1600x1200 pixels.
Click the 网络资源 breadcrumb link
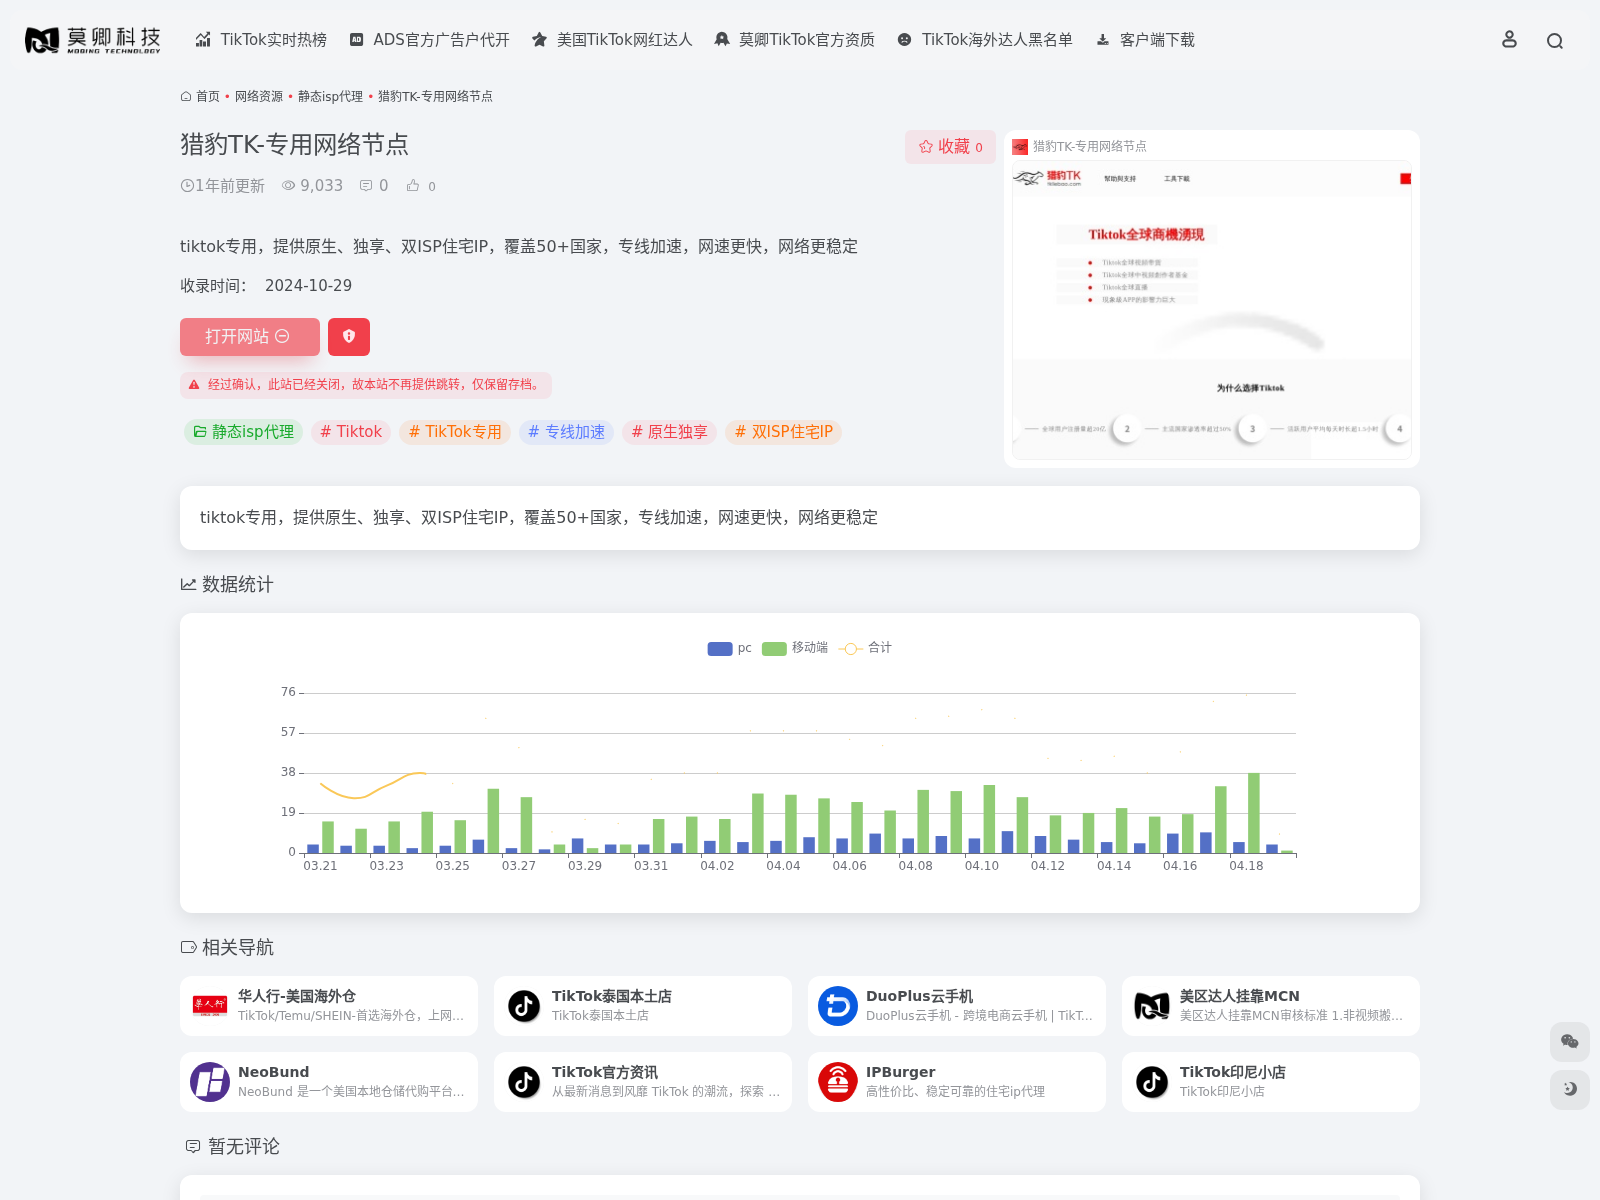click(259, 97)
